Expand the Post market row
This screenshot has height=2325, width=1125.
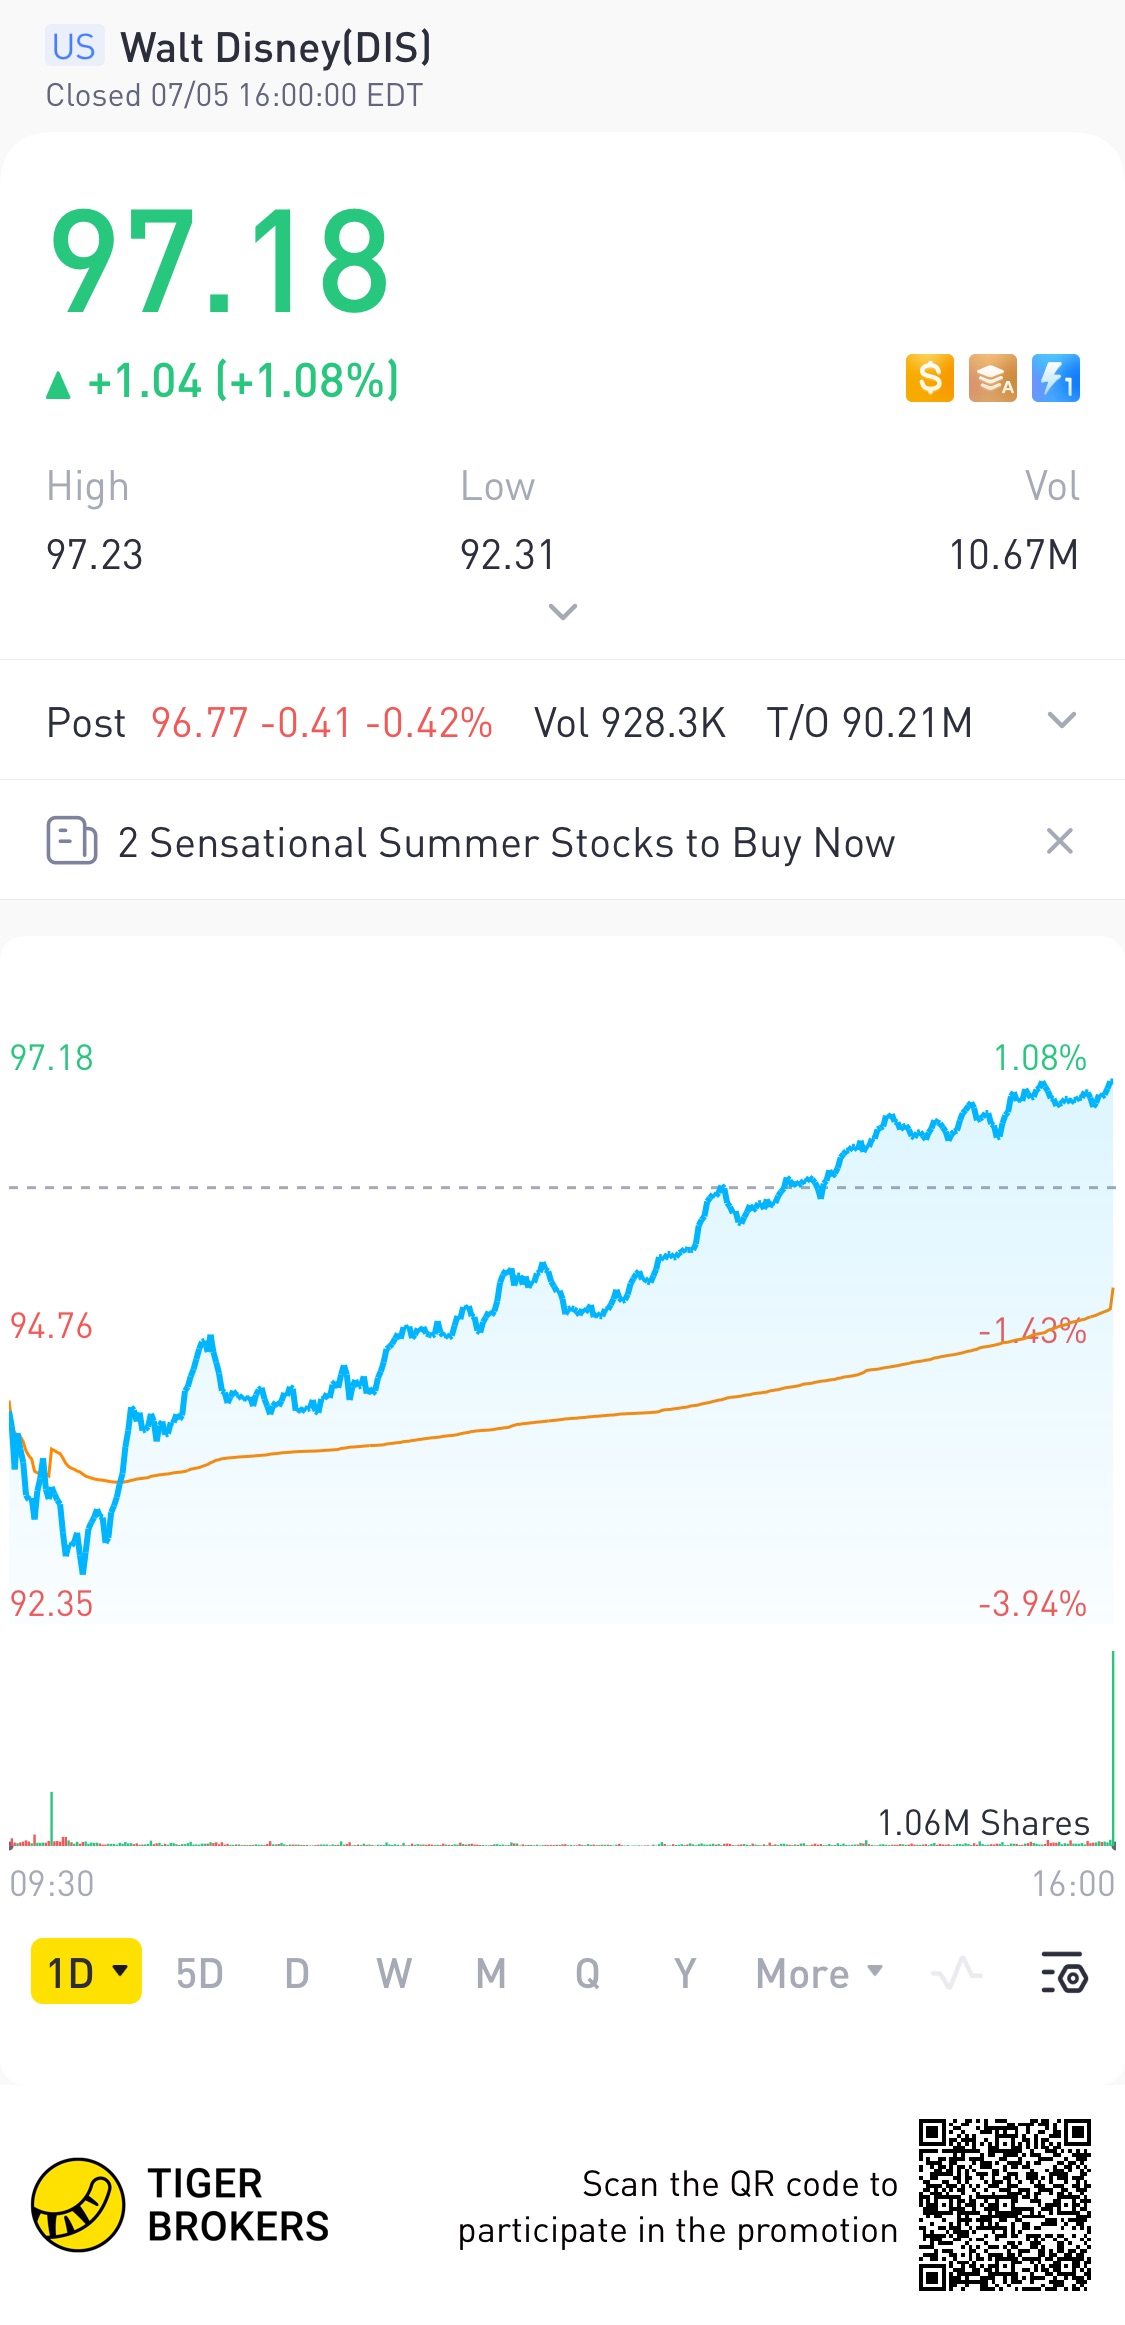click(x=1061, y=721)
